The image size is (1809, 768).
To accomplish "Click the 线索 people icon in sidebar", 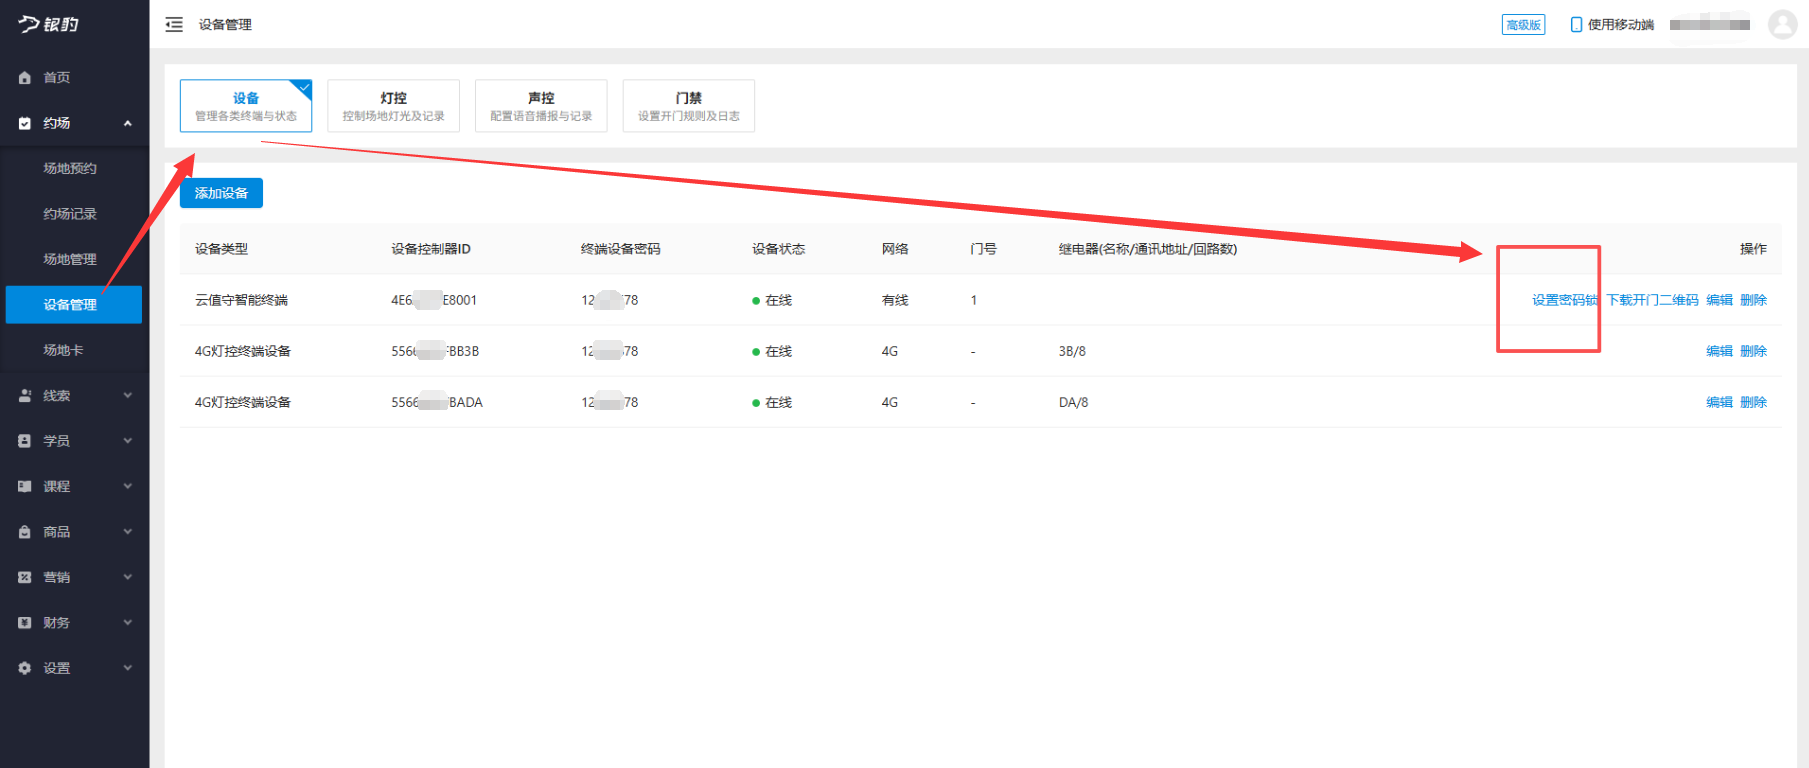I will coord(25,396).
